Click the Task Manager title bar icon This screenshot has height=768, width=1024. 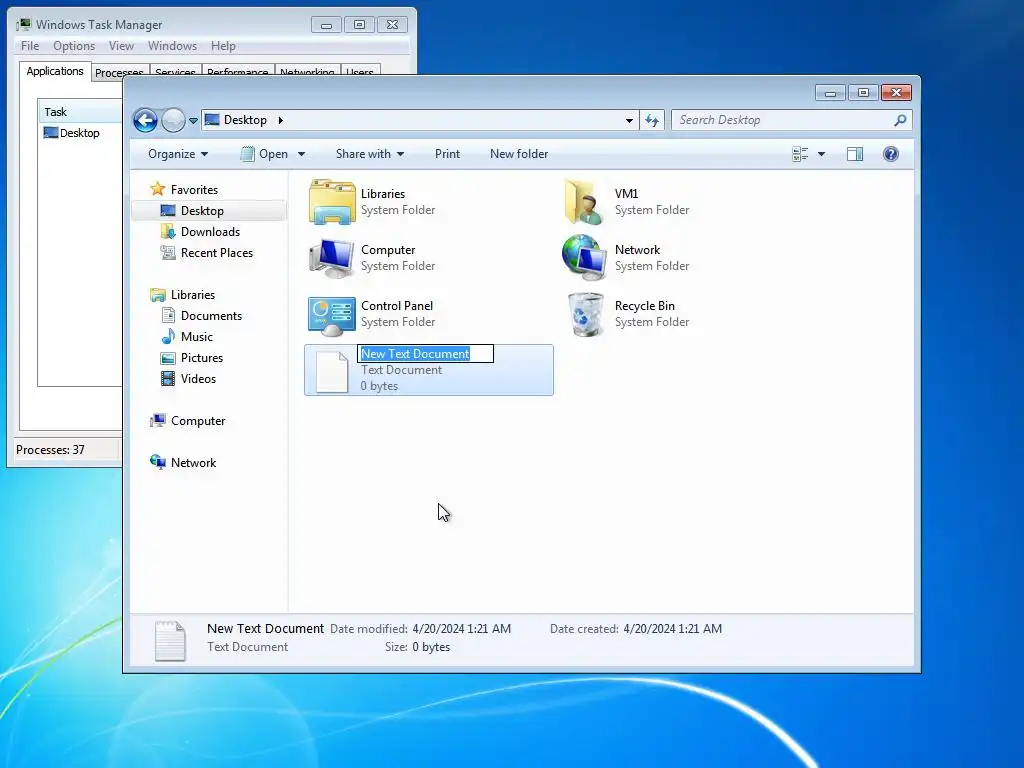(x=24, y=25)
